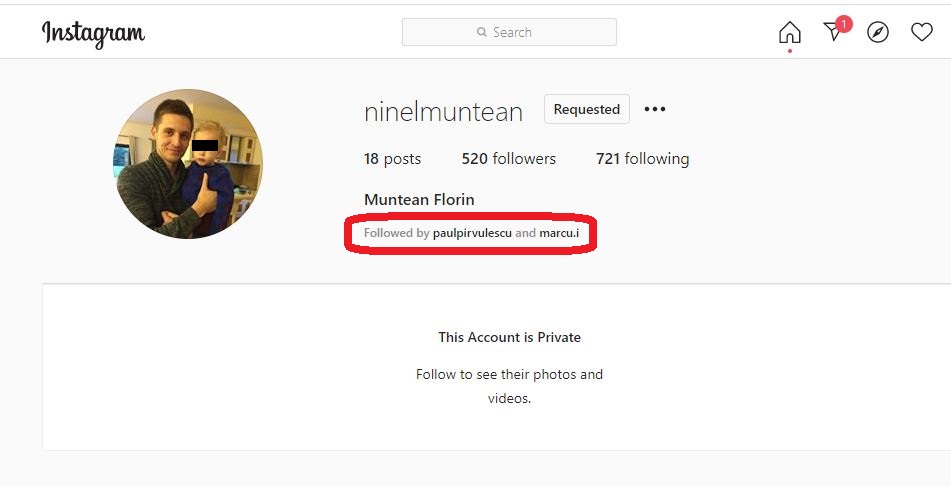Screen dimensions: 951x486
Task: Click the magnifier icon in search bar
Action: pyautogui.click(x=482, y=33)
